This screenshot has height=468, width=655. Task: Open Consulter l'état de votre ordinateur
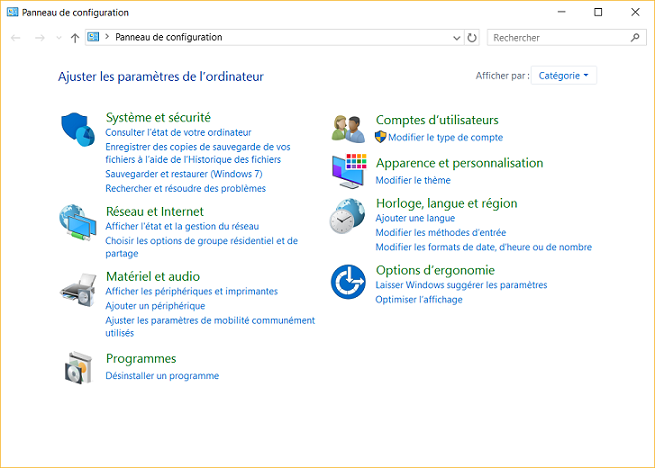coord(178,132)
